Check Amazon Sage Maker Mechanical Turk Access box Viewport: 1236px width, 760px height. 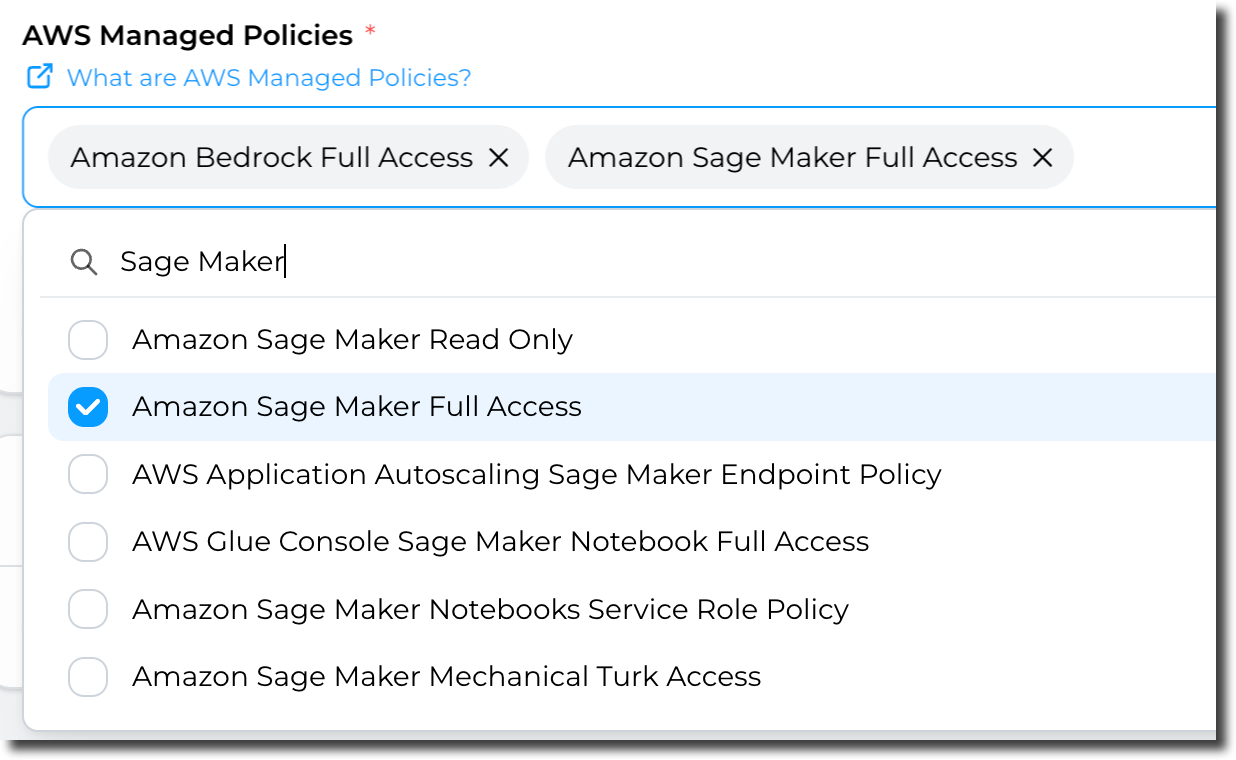[88, 677]
